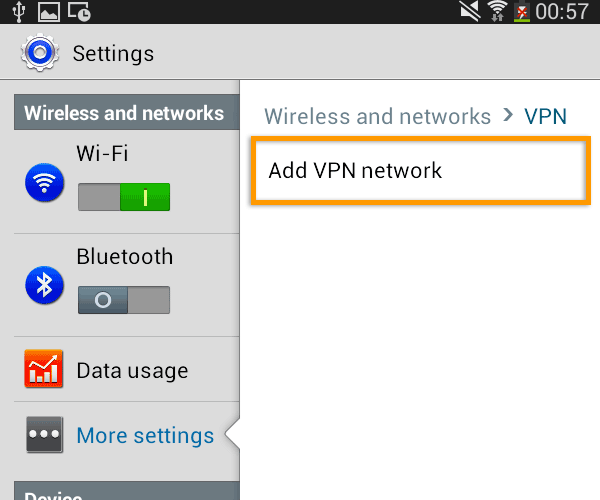600x500 pixels.
Task: Tap the More settings dots icon
Action: point(44,436)
